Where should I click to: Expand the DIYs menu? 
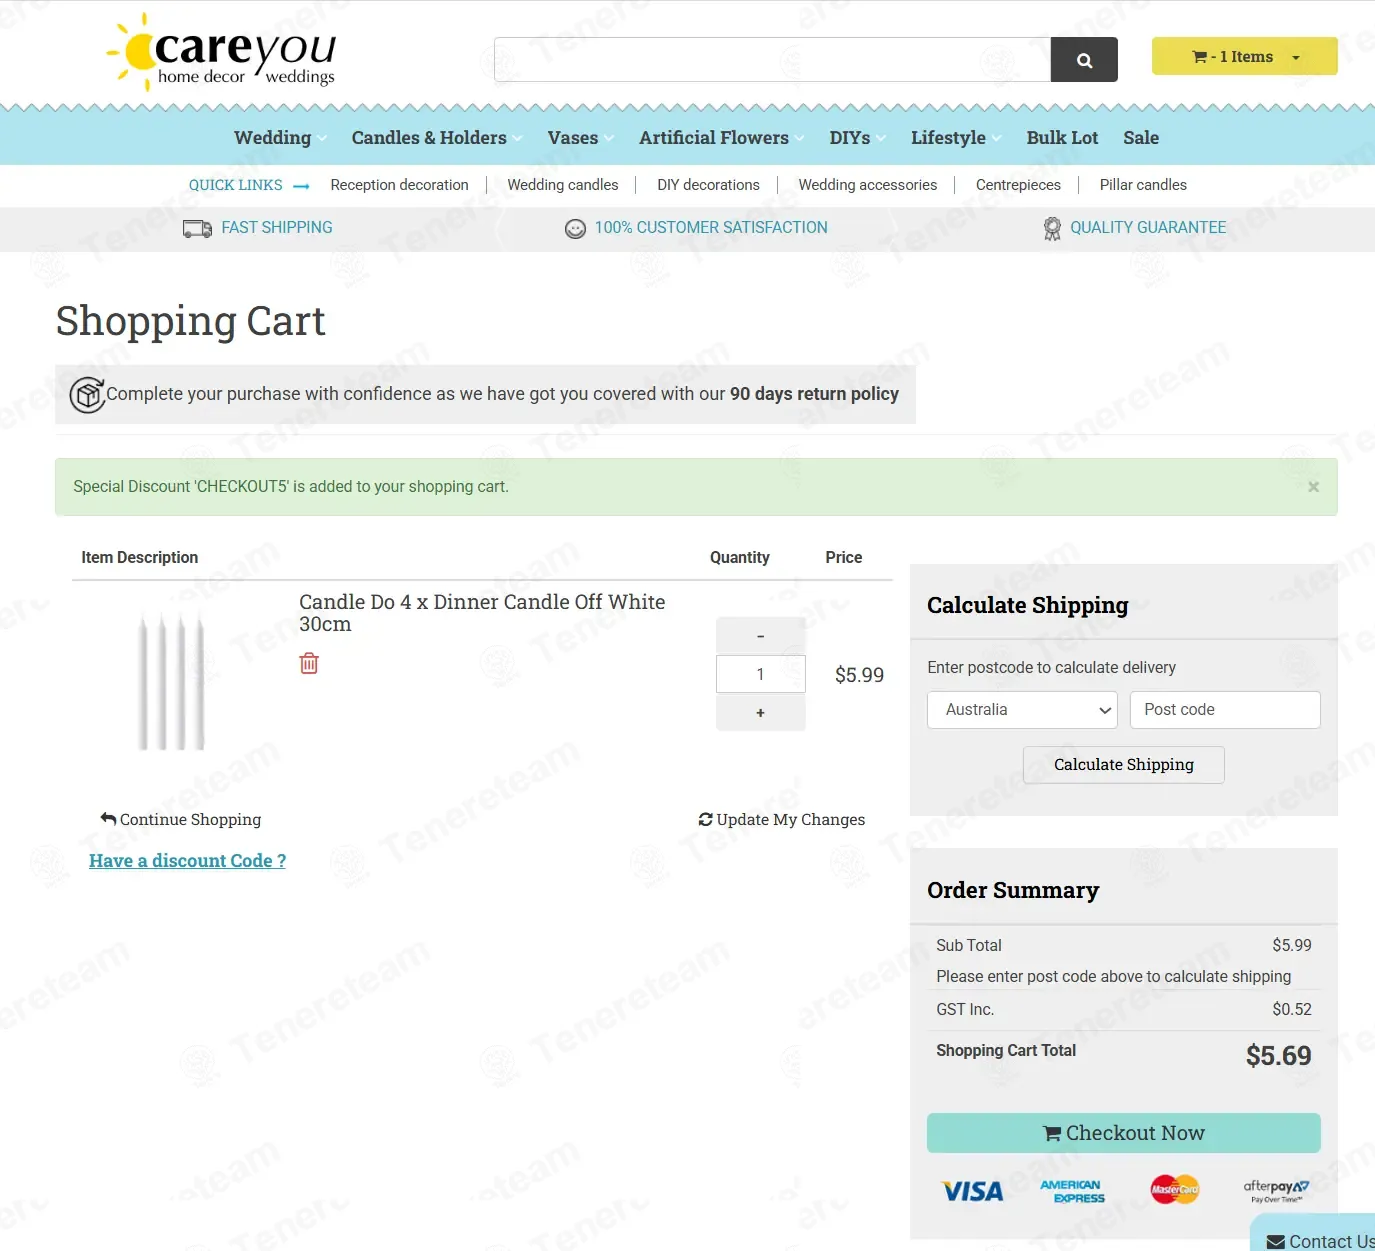point(857,138)
